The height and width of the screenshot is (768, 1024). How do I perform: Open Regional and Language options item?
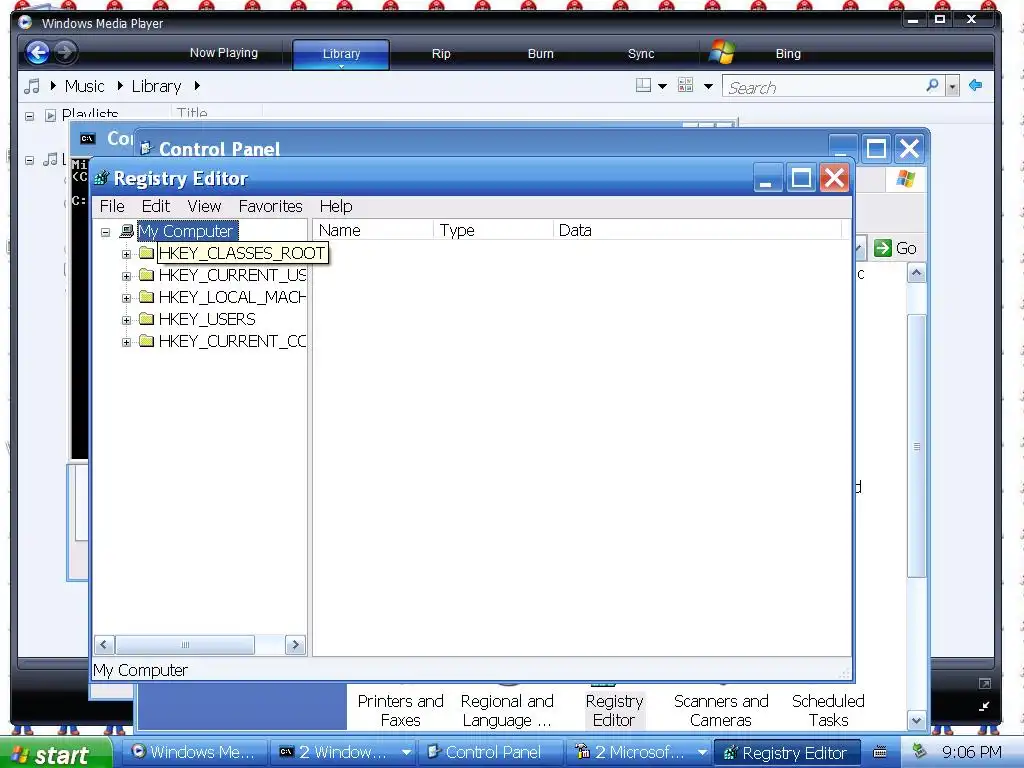coord(507,710)
